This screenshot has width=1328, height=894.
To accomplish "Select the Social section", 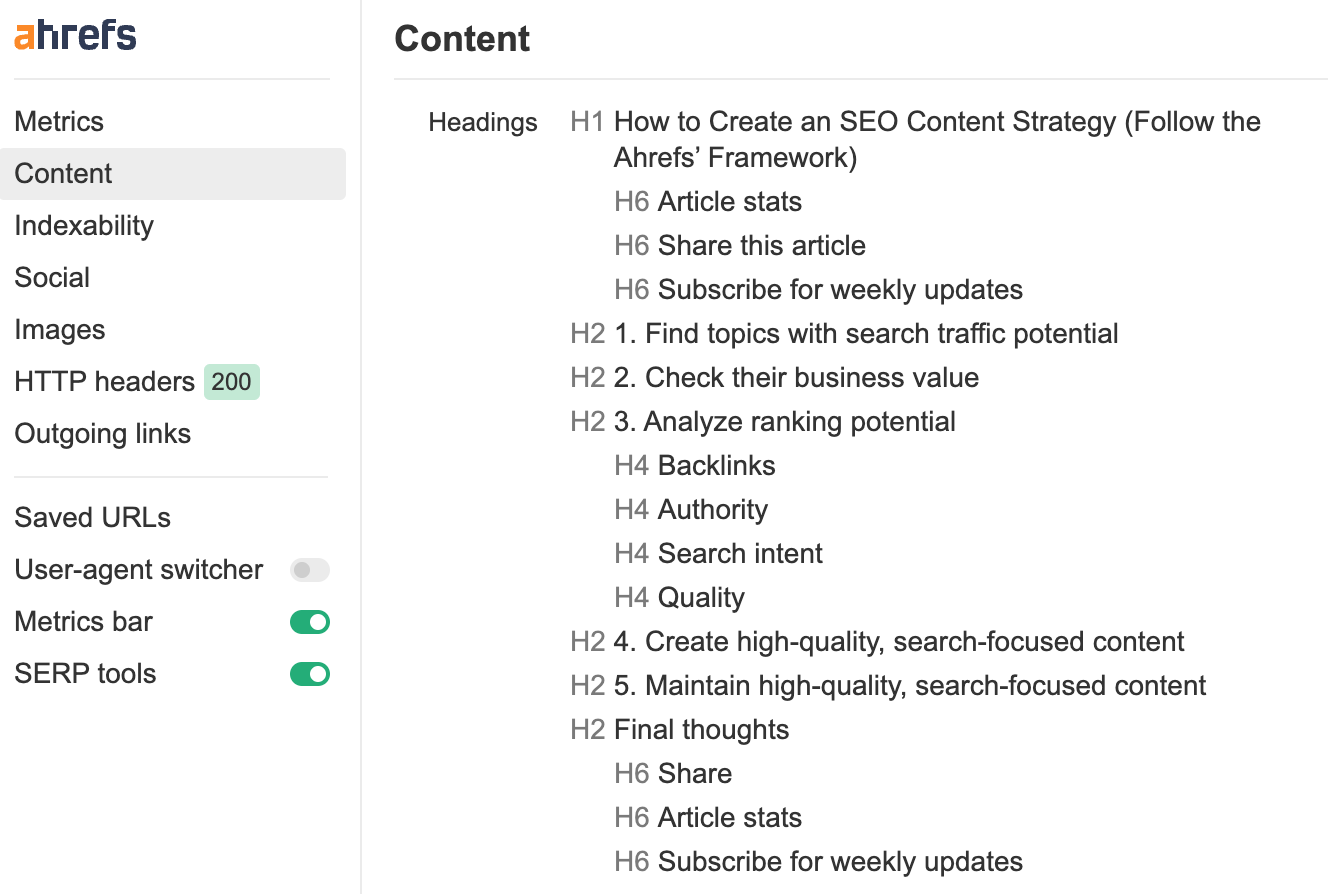I will tap(52, 277).
